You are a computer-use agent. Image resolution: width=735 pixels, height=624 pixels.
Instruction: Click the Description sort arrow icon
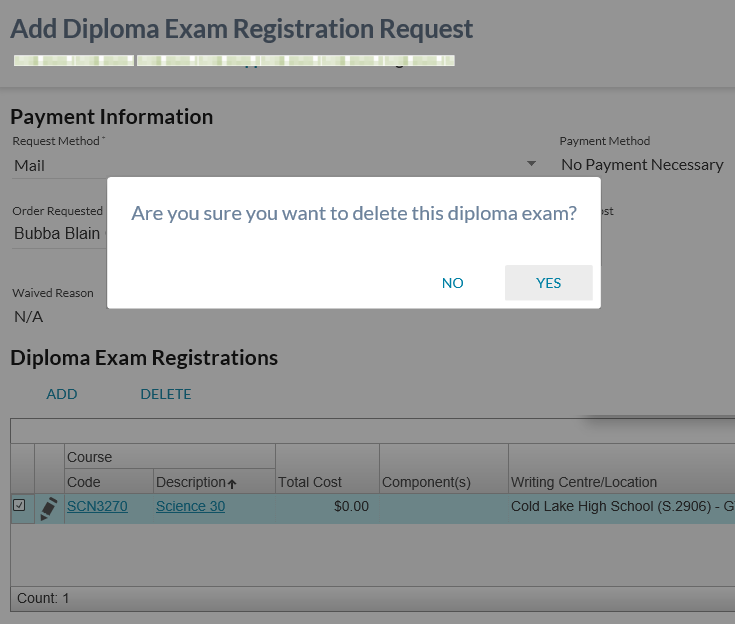tap(232, 483)
